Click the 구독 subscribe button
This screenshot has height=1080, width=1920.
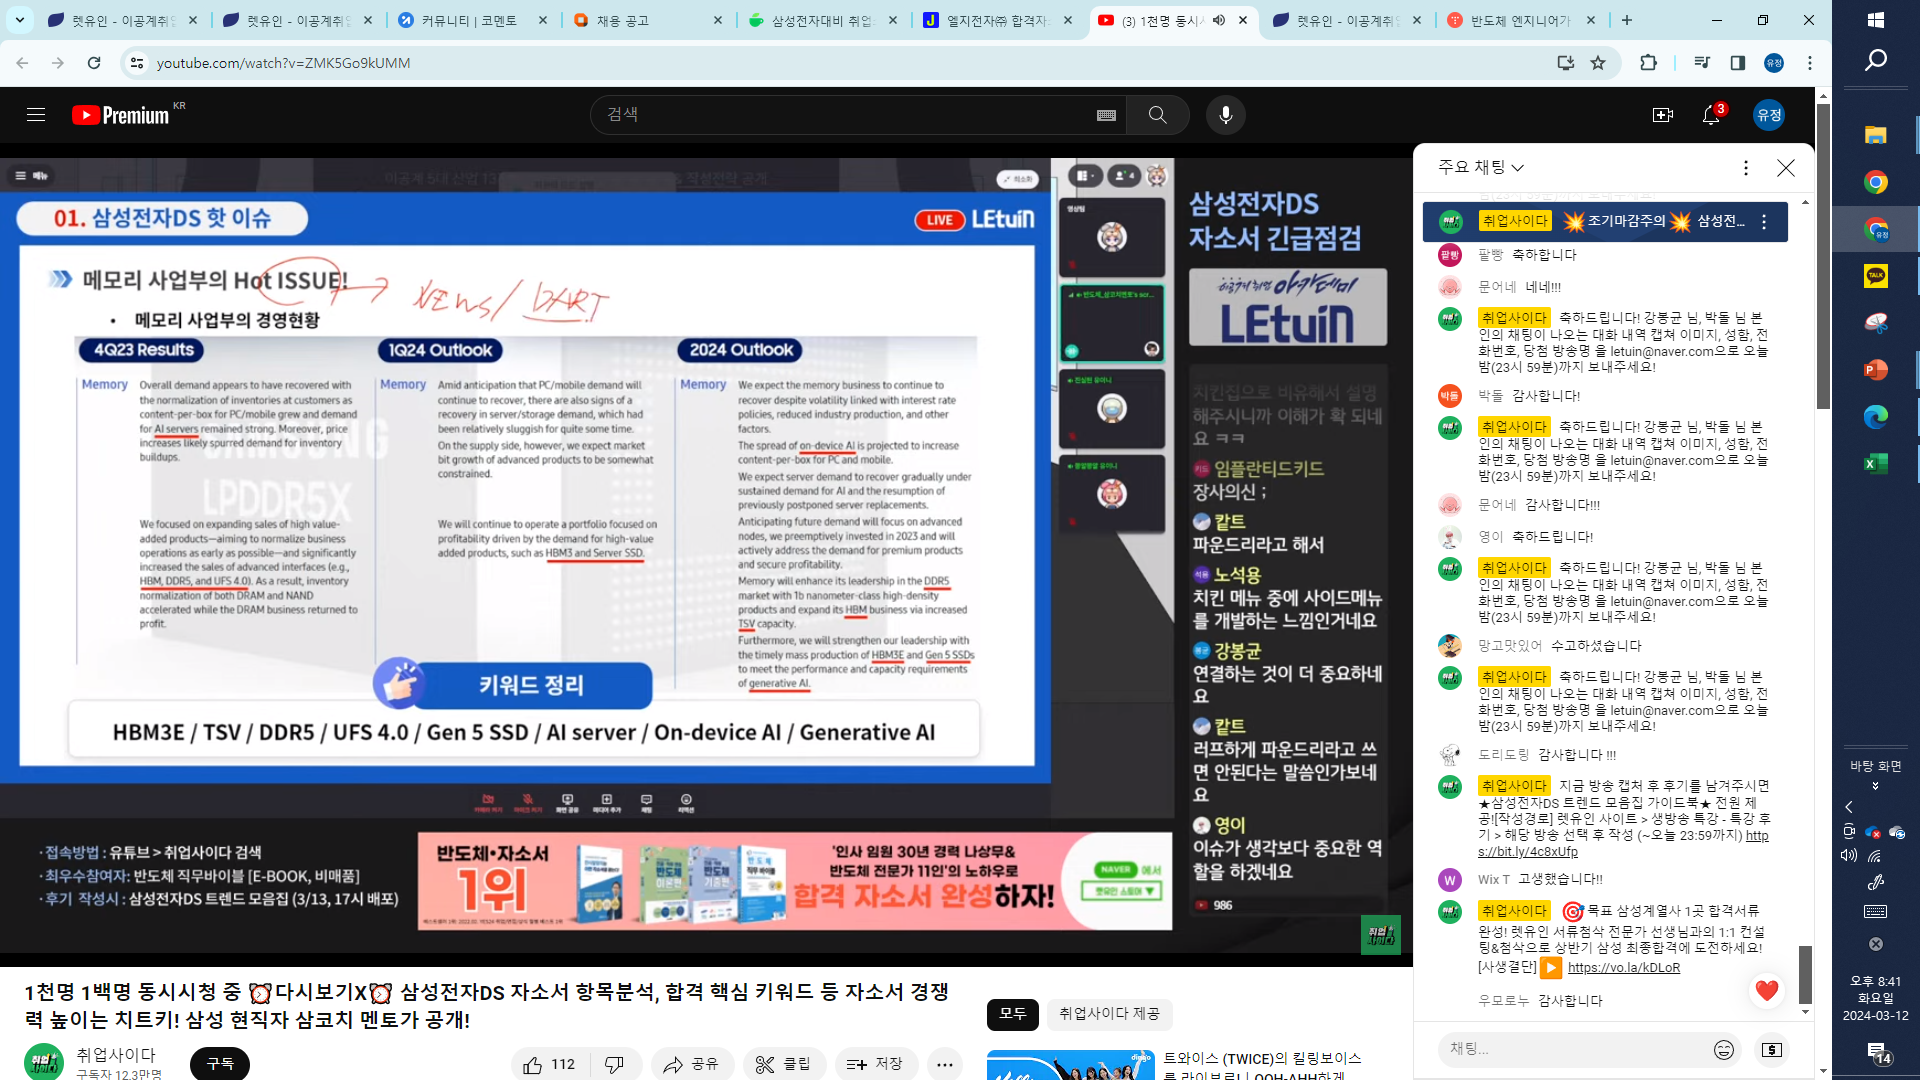[x=220, y=1063]
